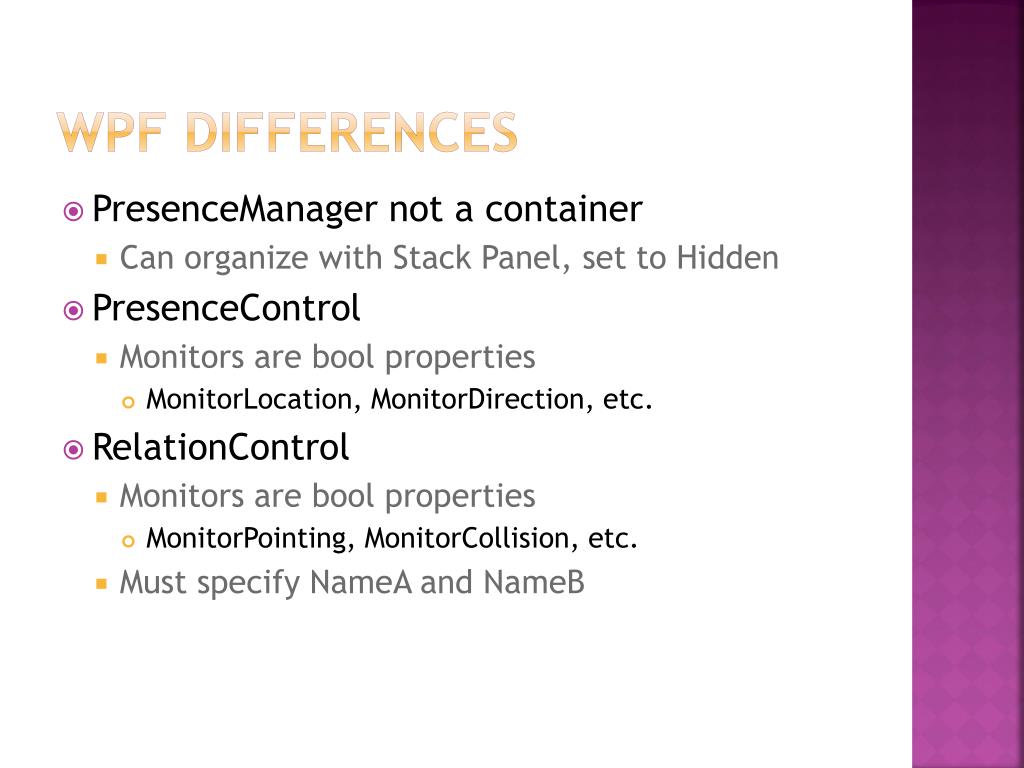Click the square bullet under PresenceControl
Image resolution: width=1024 pixels, height=768 pixels.
tap(101, 359)
